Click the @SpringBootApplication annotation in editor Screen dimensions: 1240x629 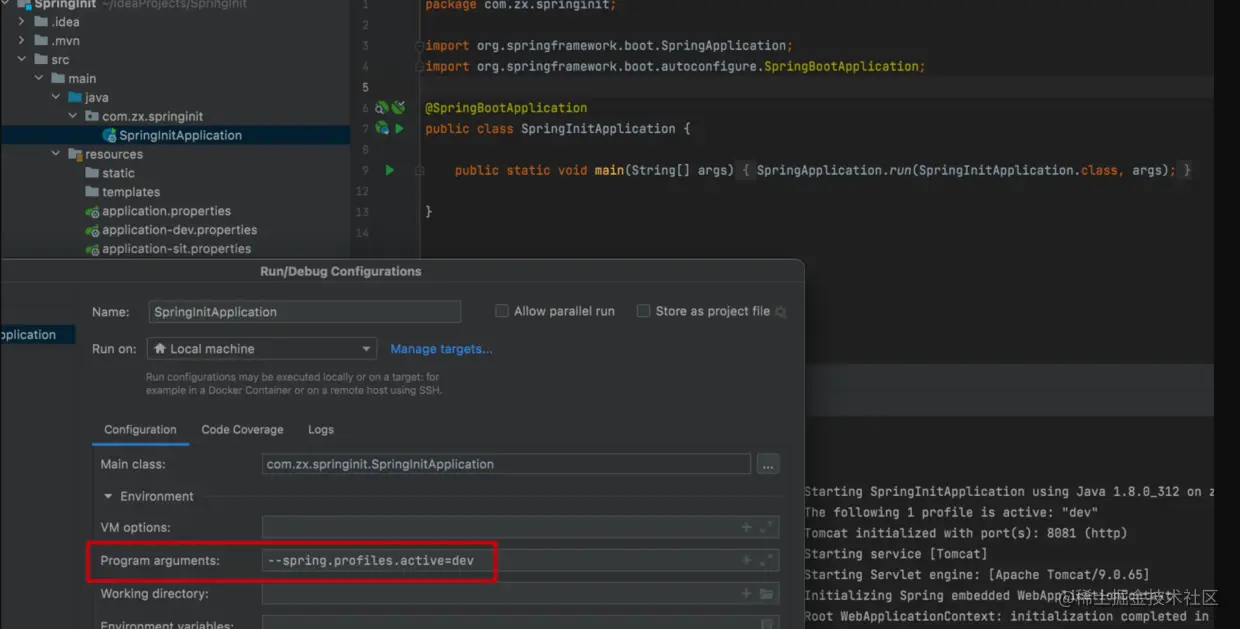506,108
